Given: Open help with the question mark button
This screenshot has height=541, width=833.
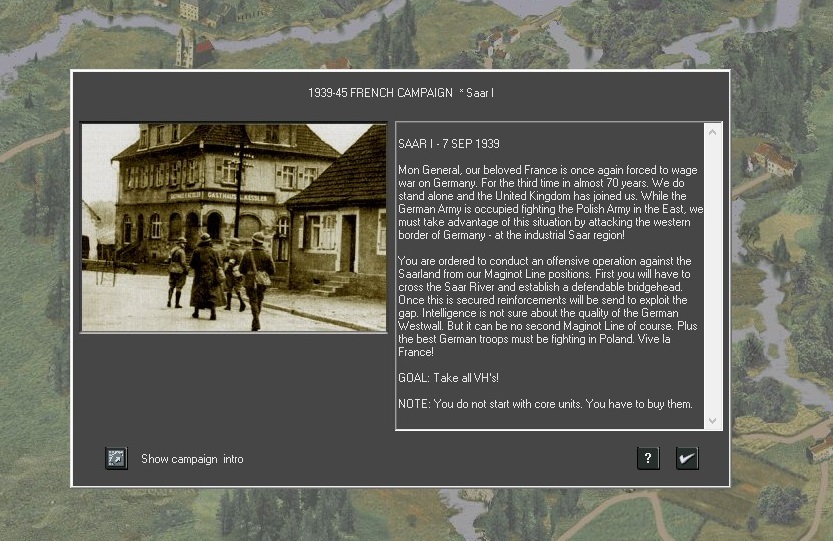Looking at the screenshot, I should pos(648,458).
